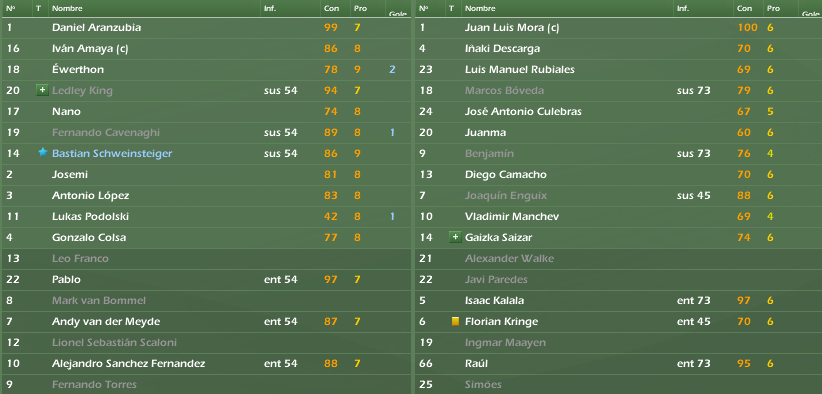The height and width of the screenshot is (394, 822).
Task: Click the injury icon beside Gaizka Saizar
Action: tap(455, 237)
